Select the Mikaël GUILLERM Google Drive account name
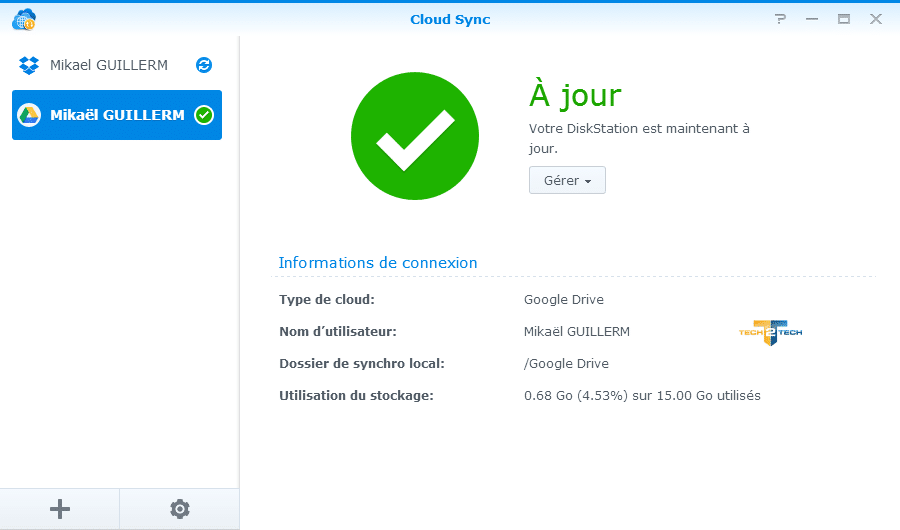Image resolution: width=900 pixels, height=530 pixels. (117, 115)
